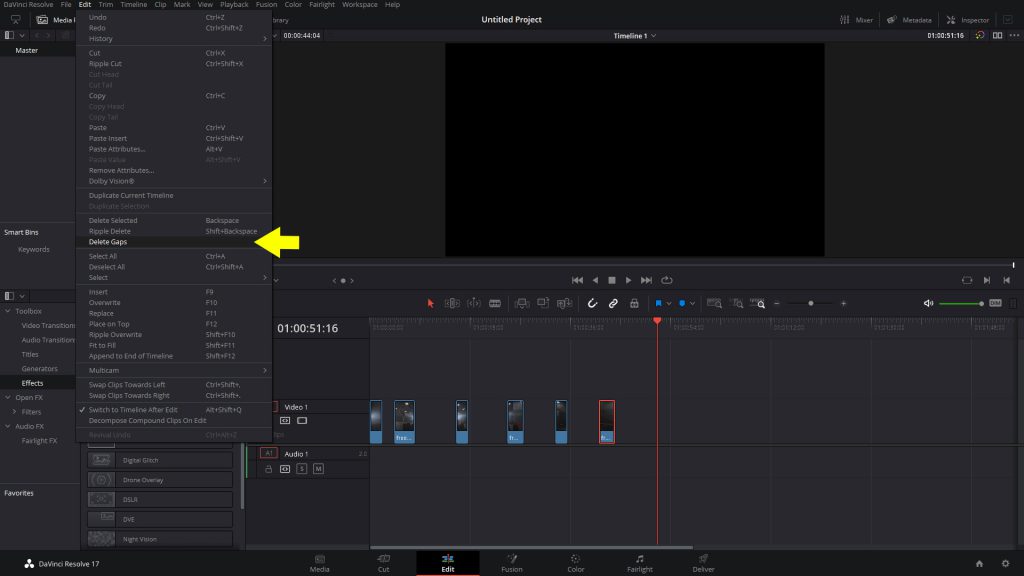Open viewer options three-dot menu
Screen dimensions: 1024x576
tap(1014, 35)
